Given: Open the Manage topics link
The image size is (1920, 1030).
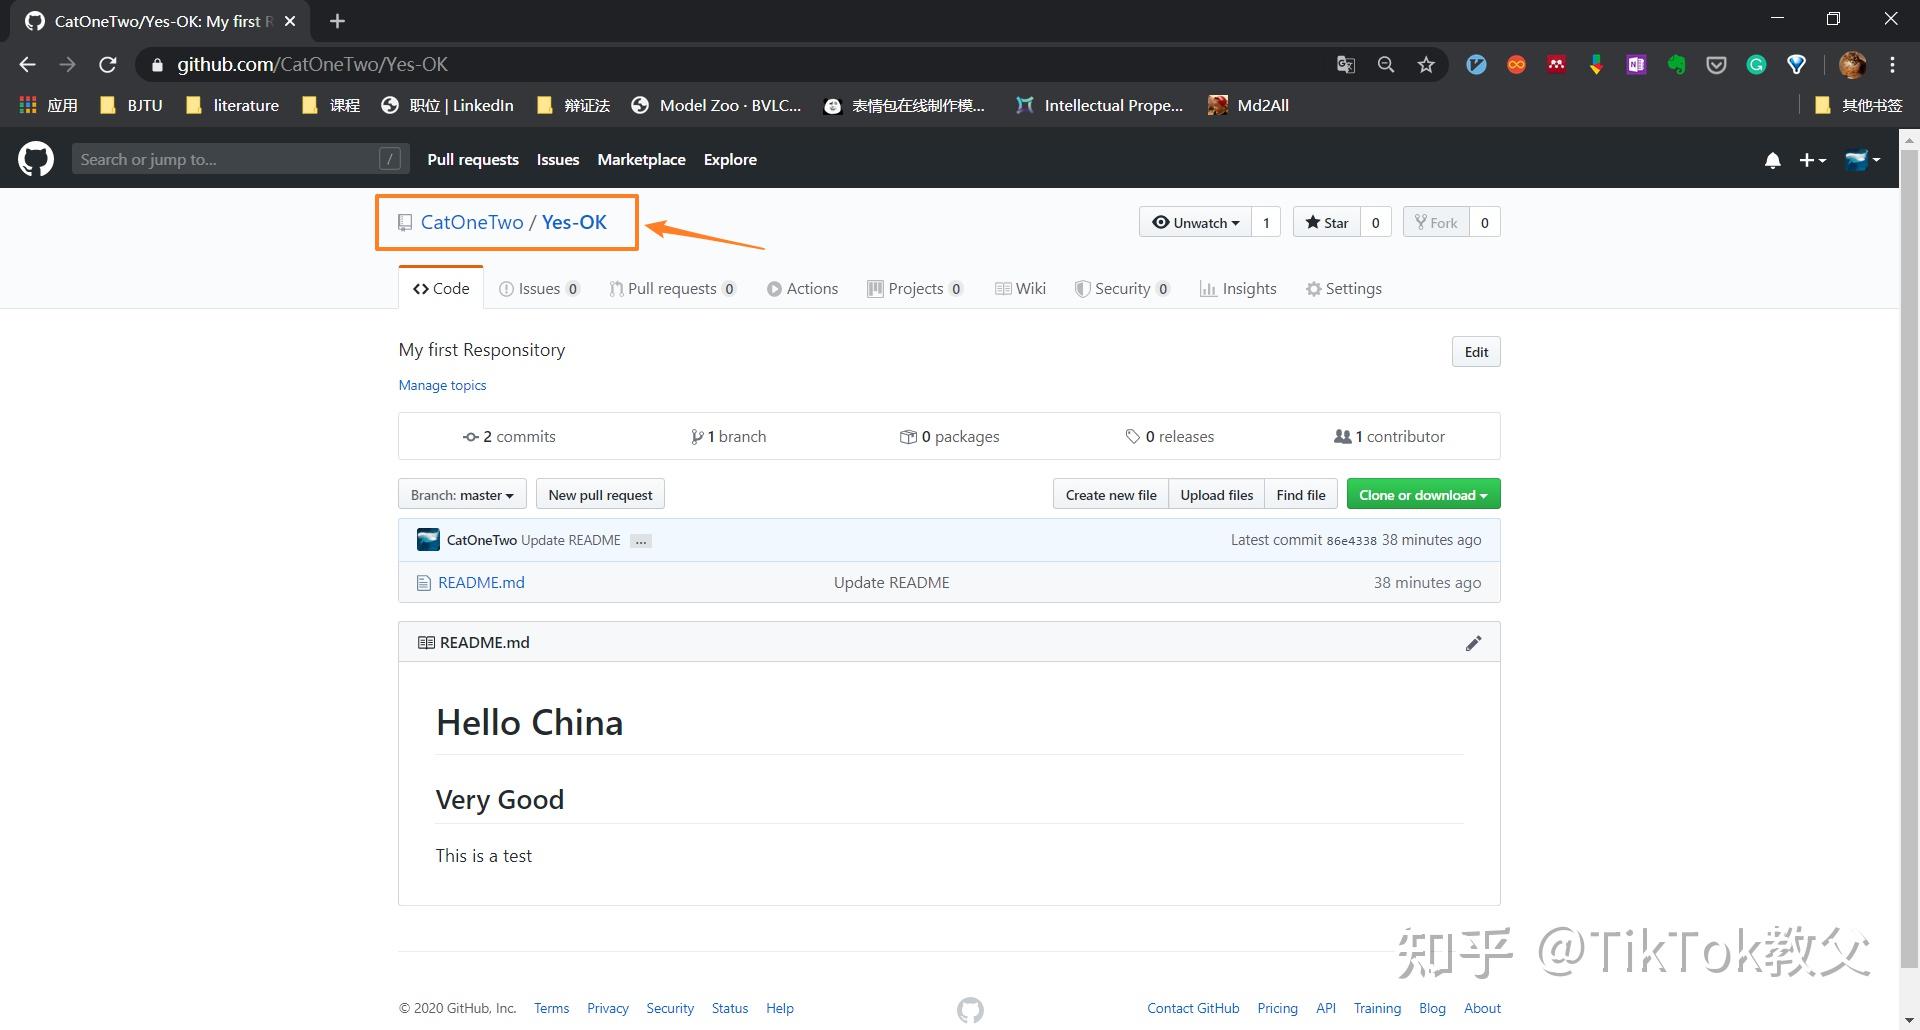Looking at the screenshot, I should [442, 385].
